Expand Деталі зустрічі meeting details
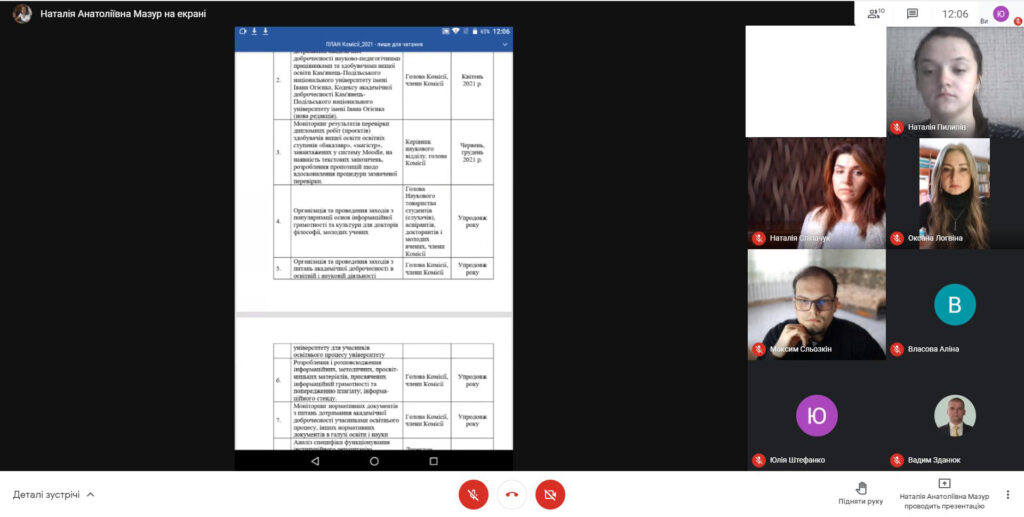 54,494
